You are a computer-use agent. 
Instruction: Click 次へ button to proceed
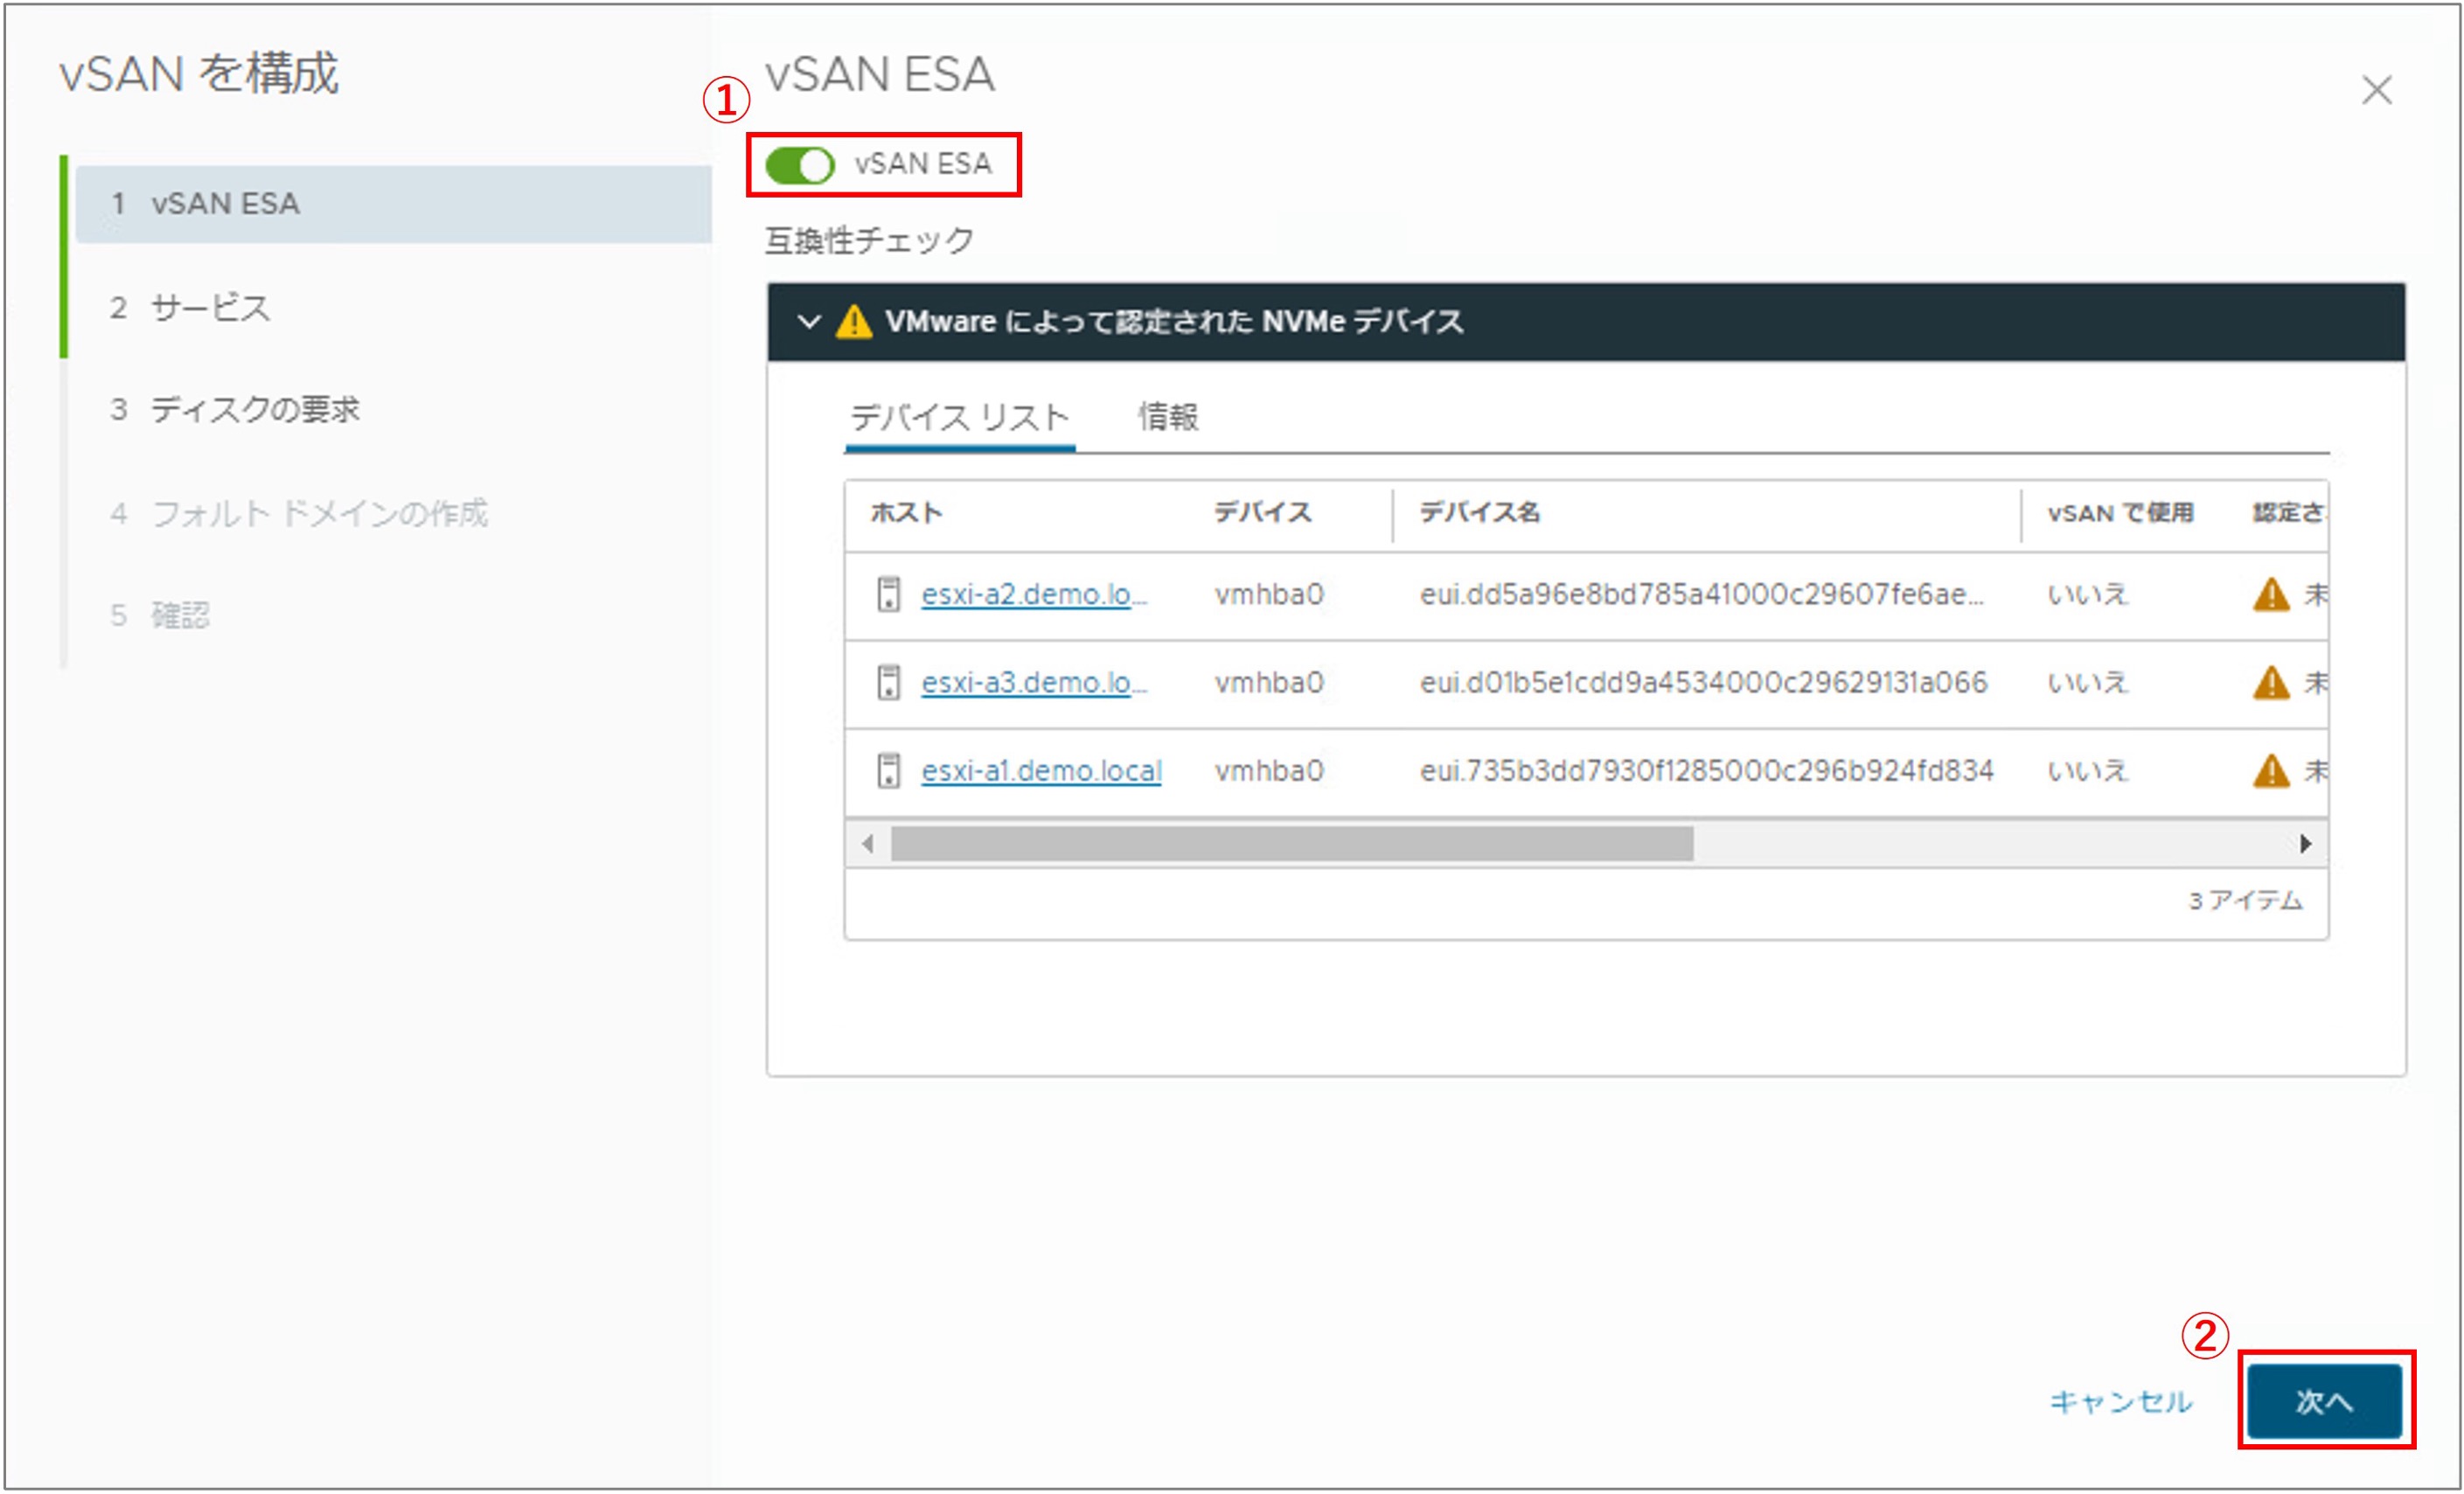[x=2324, y=1401]
